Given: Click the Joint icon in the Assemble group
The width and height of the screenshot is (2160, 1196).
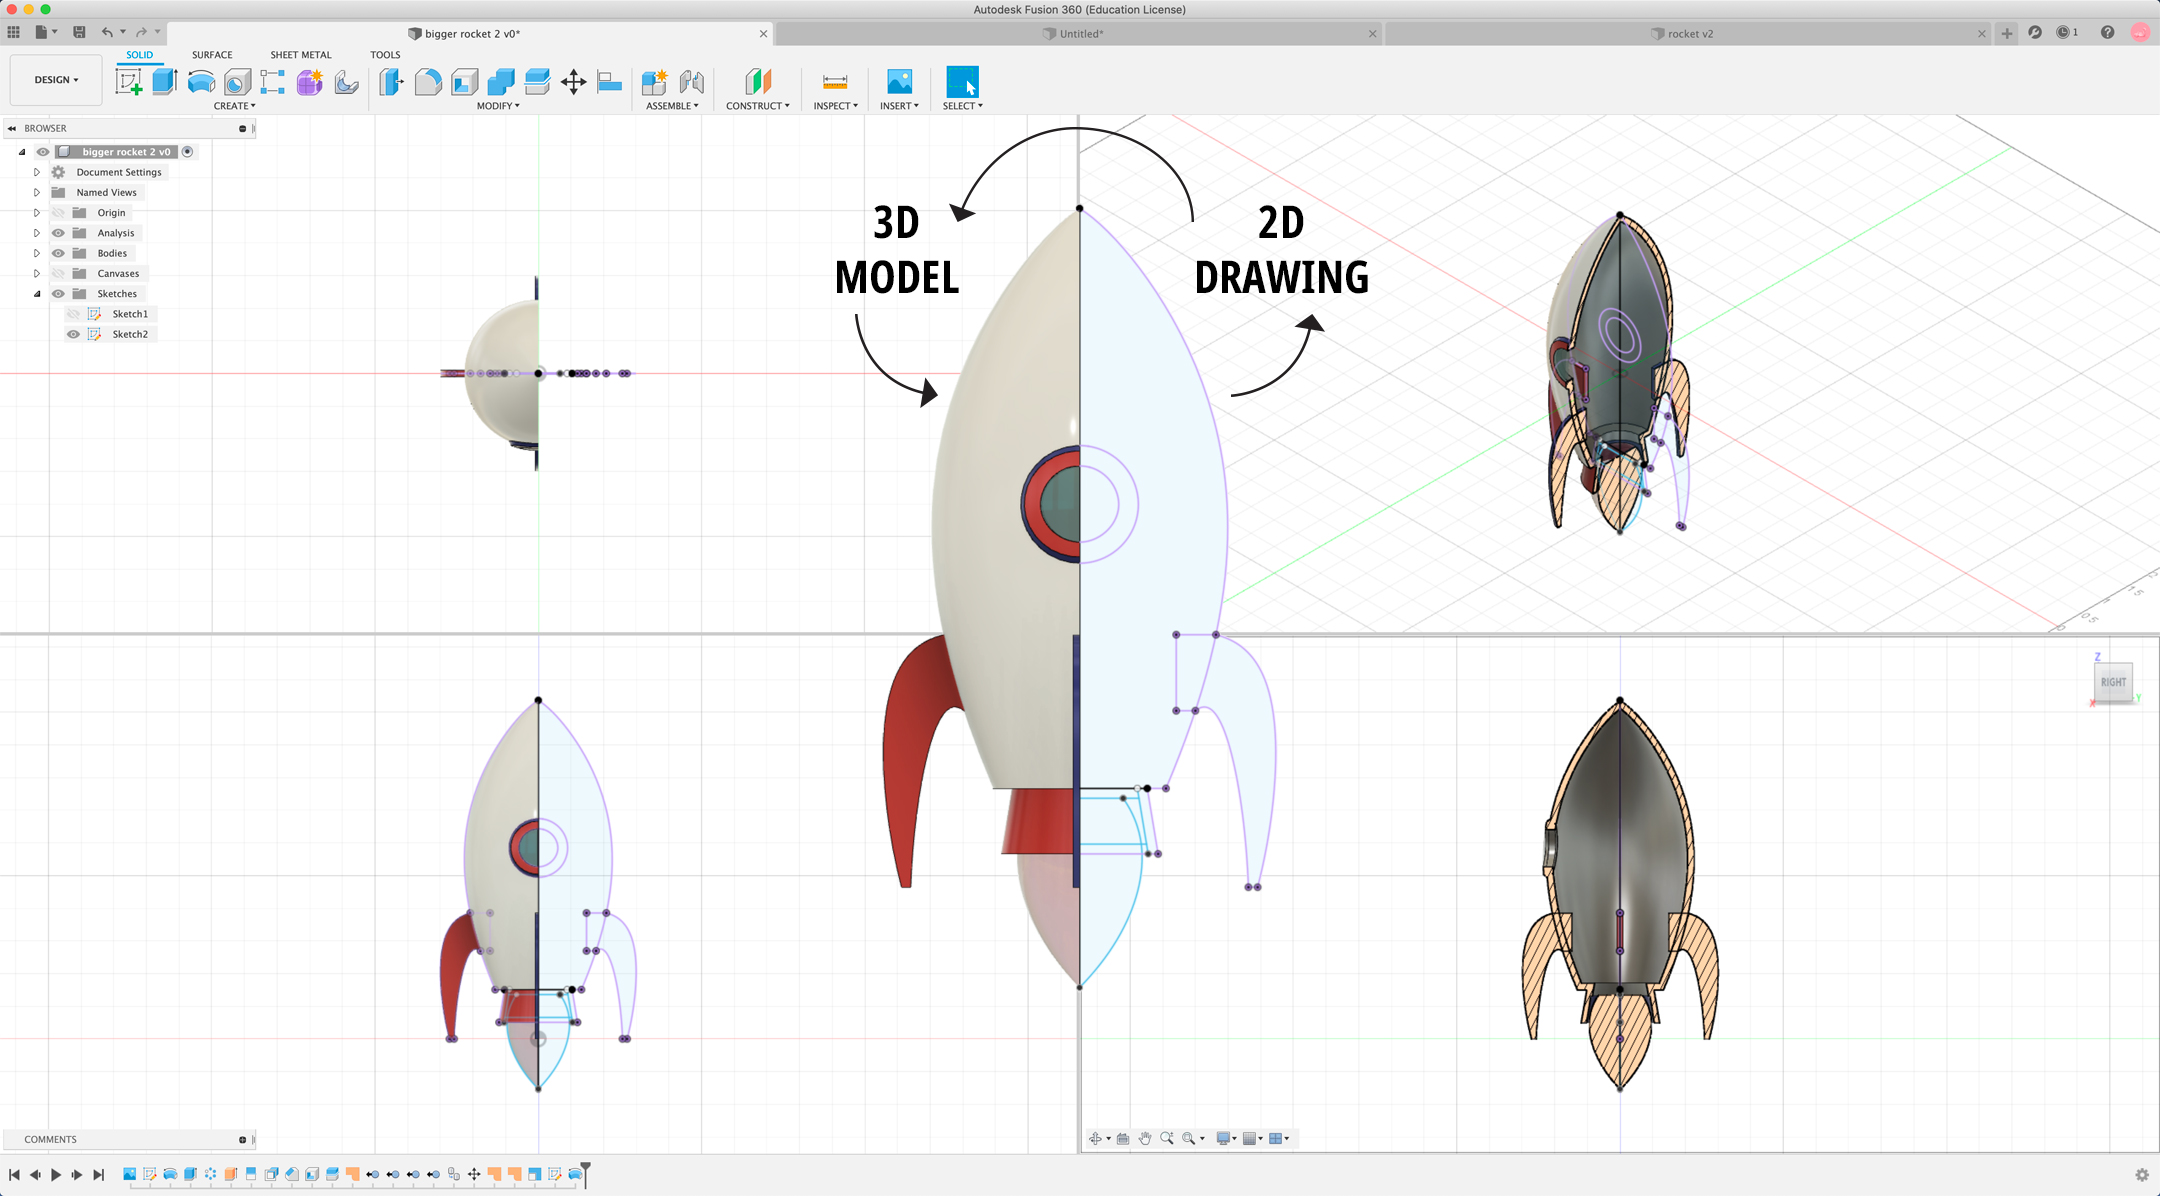Looking at the screenshot, I should (691, 82).
